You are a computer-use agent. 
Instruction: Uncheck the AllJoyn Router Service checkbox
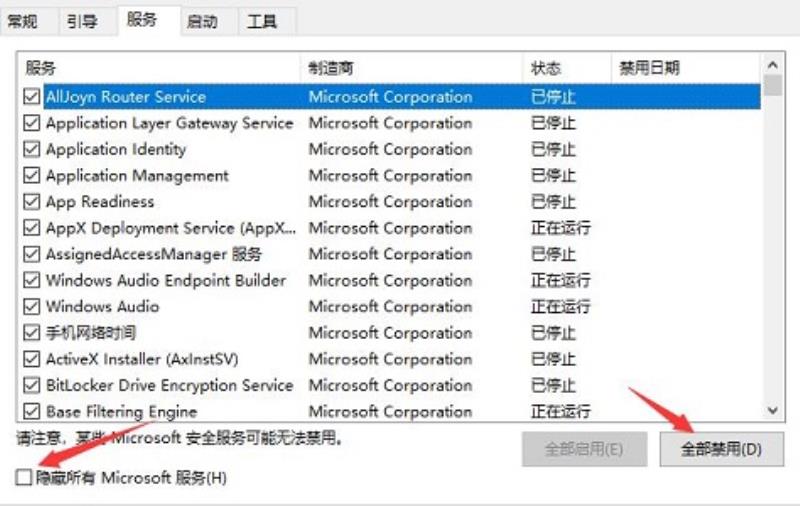pyautogui.click(x=32, y=96)
